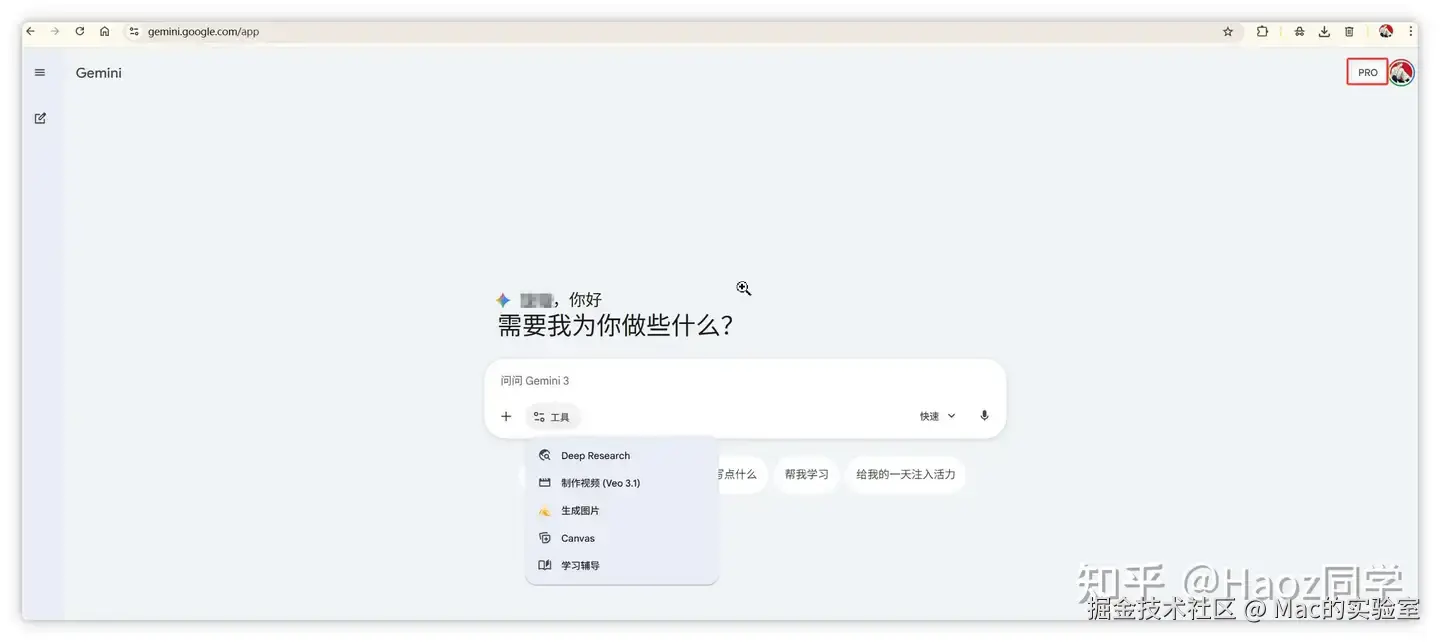Select 学习辅导 from tools menu
The height and width of the screenshot is (642, 1440).
coord(621,566)
